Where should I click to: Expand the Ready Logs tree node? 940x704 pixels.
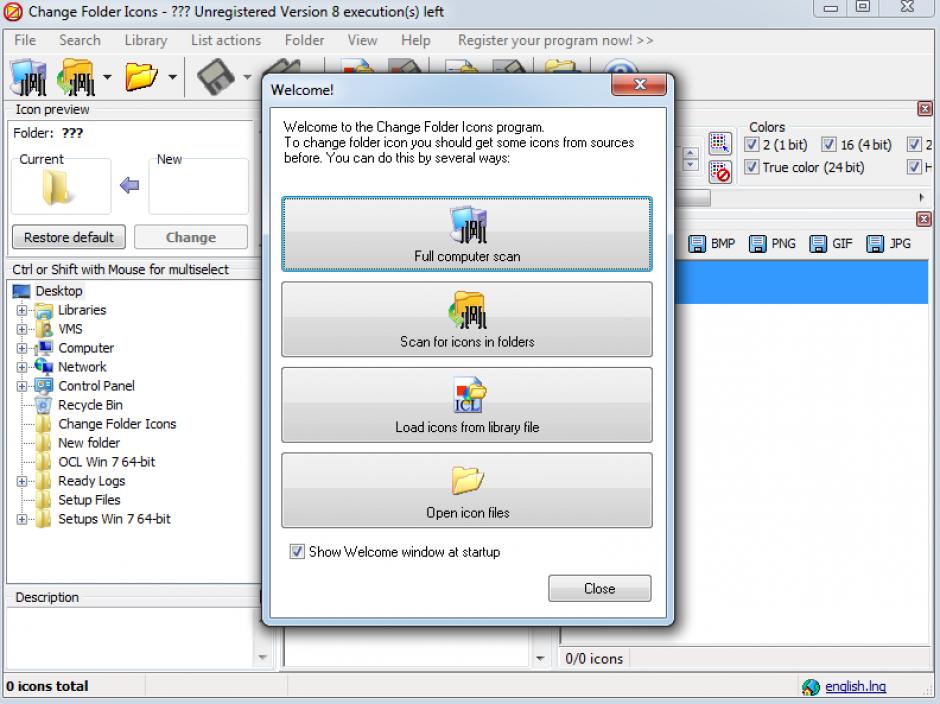pyautogui.click(x=22, y=481)
